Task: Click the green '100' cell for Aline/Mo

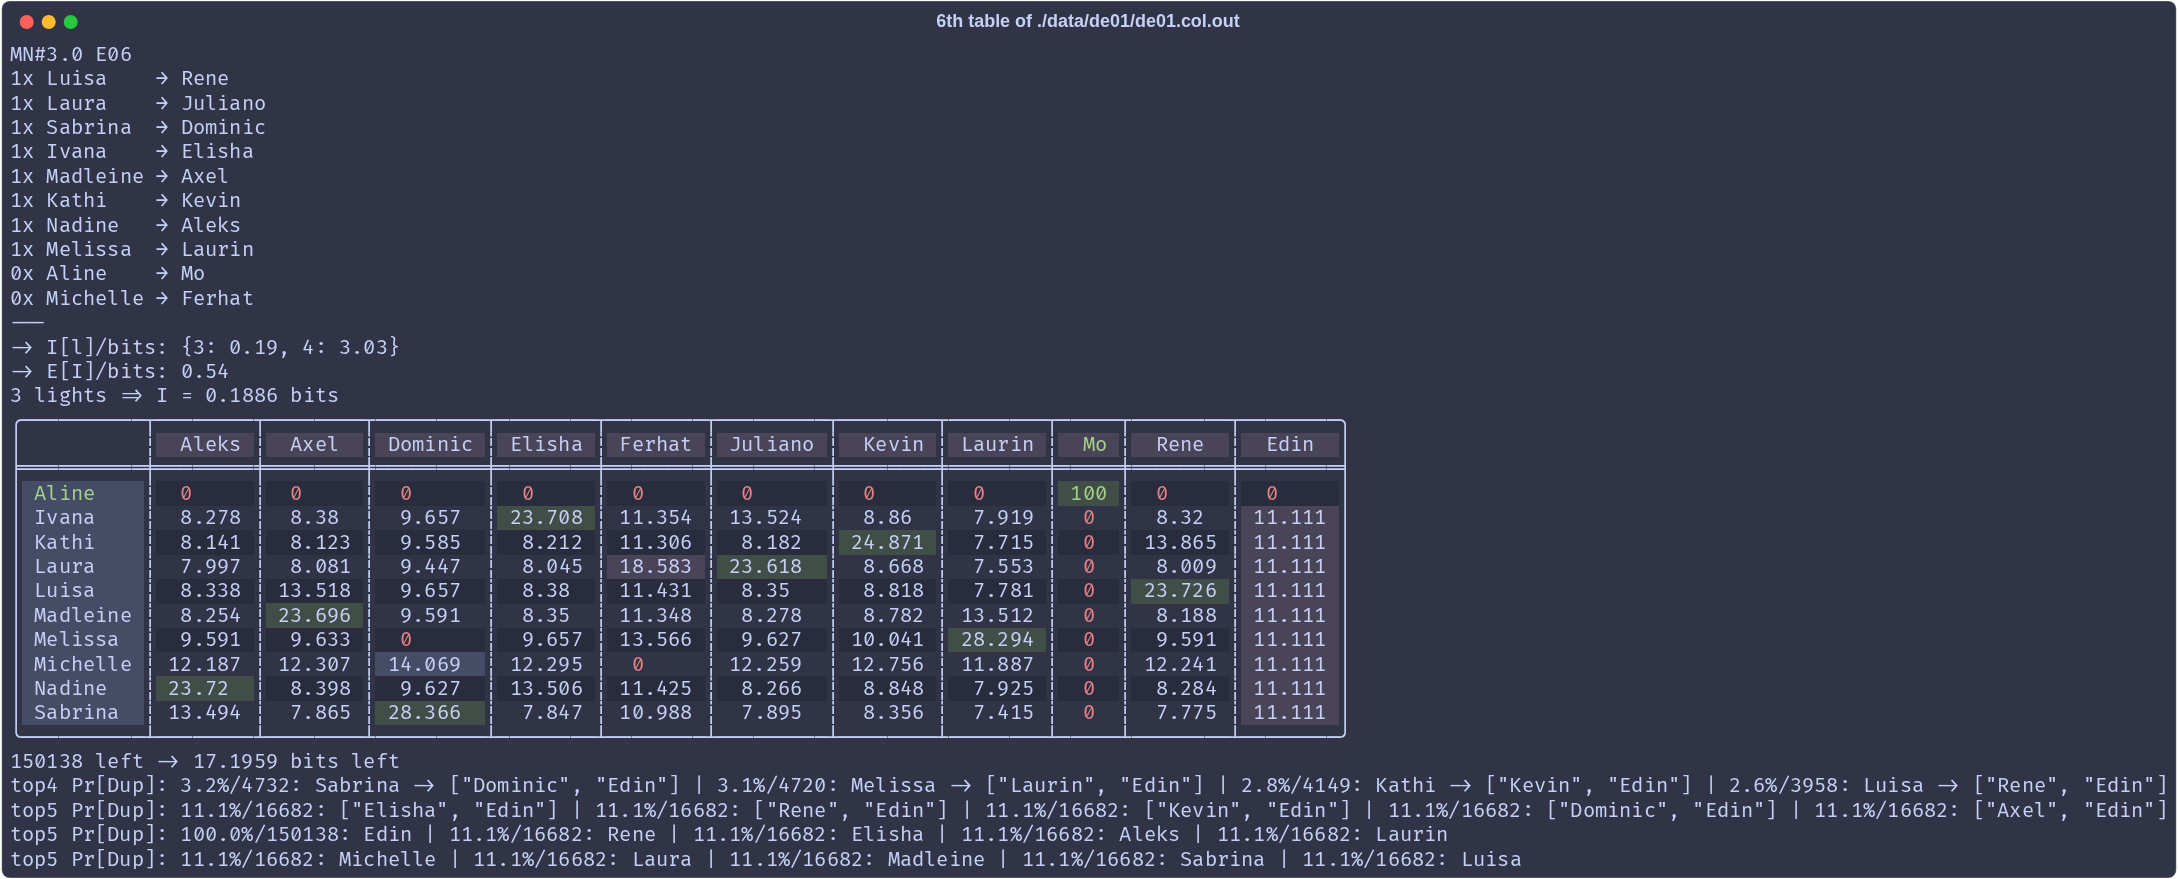Action: tap(1088, 493)
